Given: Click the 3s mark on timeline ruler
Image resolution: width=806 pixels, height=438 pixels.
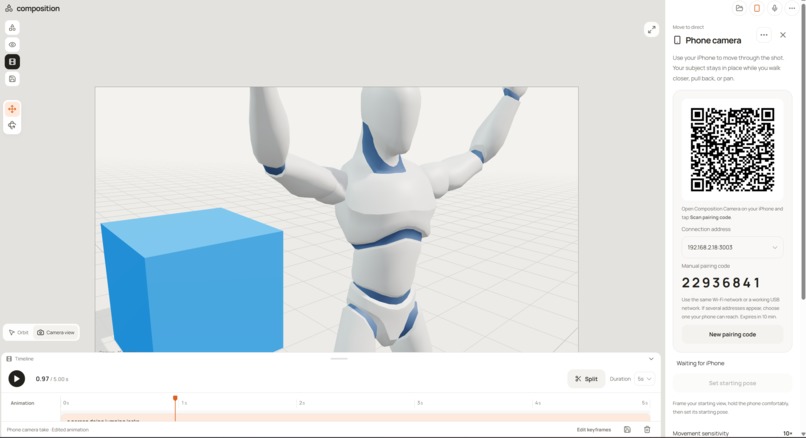Looking at the screenshot, I should 419,403.
